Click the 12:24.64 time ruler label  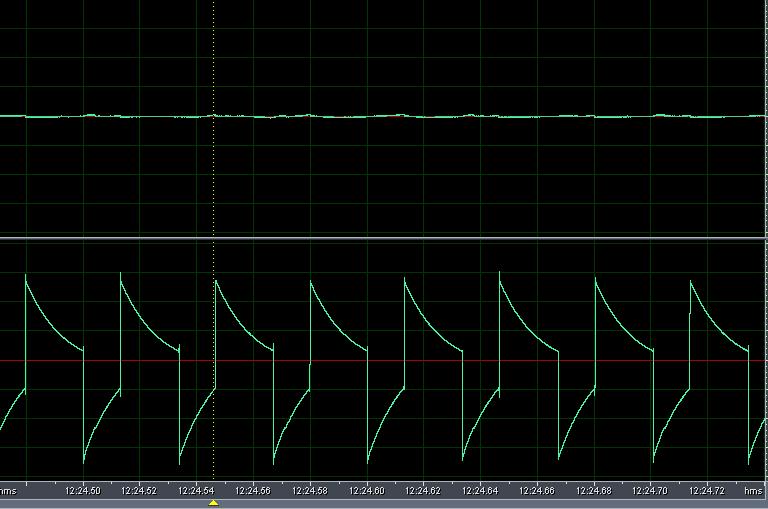[480, 490]
